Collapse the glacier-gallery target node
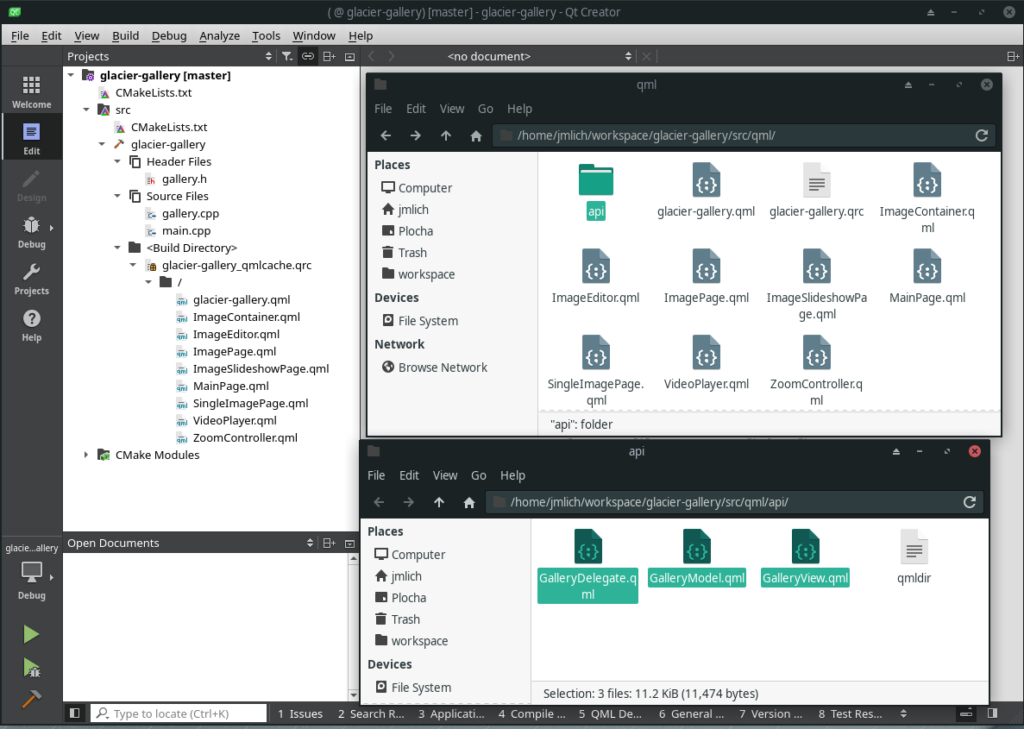The width and height of the screenshot is (1024, 729). [x=102, y=144]
